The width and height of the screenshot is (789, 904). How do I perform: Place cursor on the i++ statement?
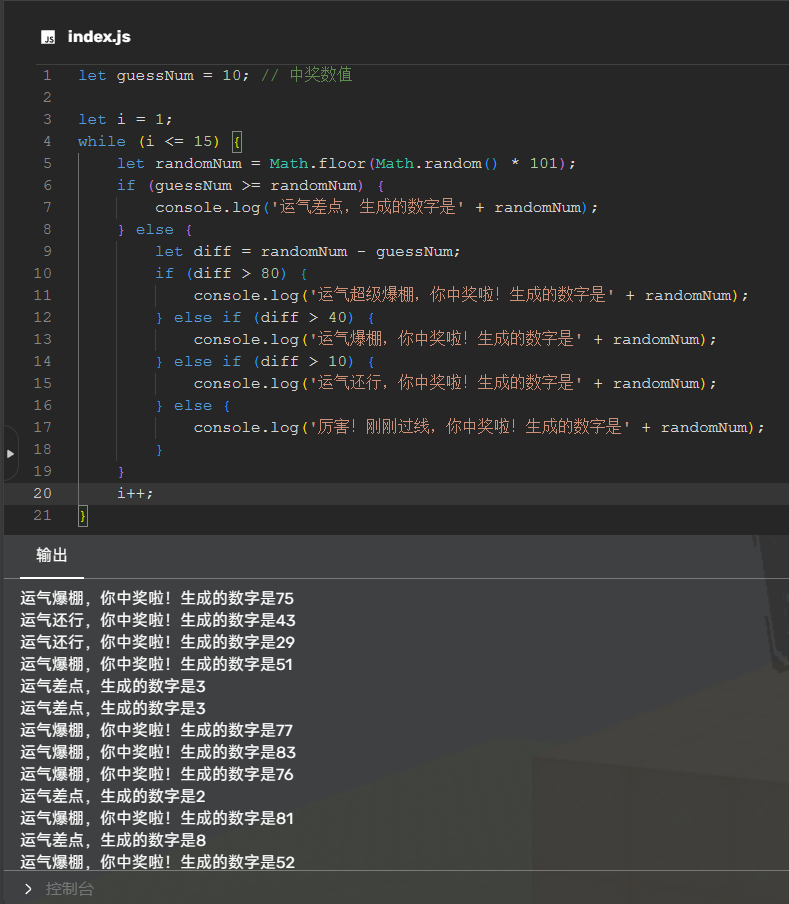pyautogui.click(x=135, y=493)
